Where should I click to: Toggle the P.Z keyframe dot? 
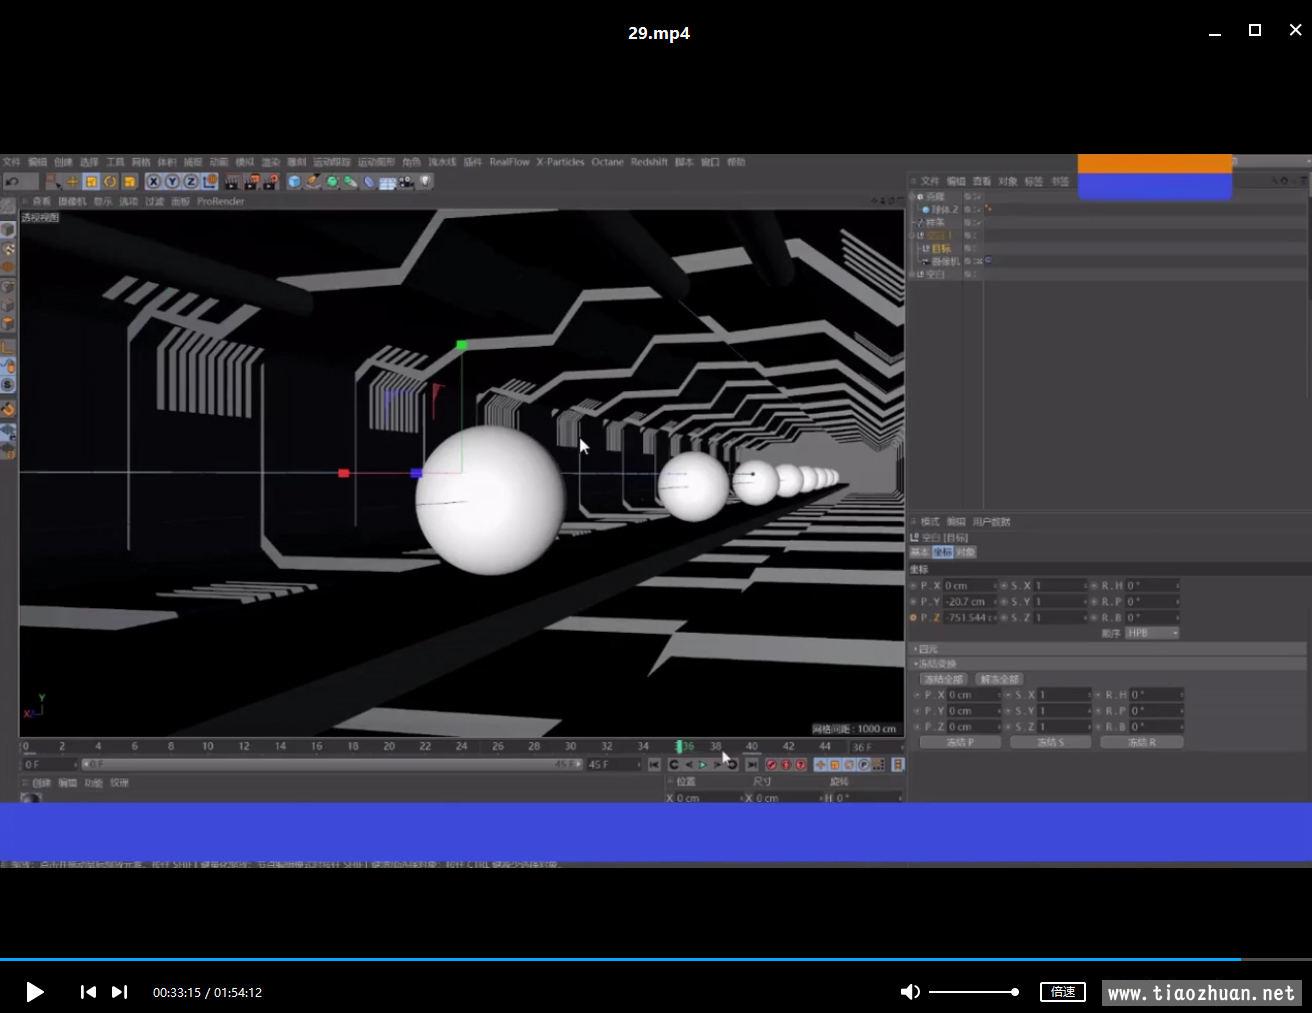coord(913,618)
